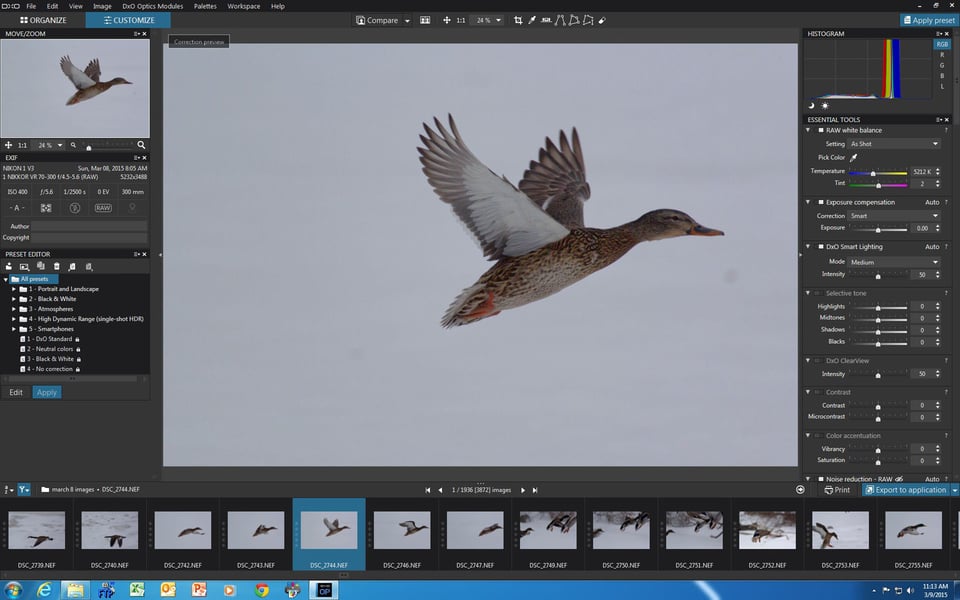Show highlight clipping (sun icon) in the histogram

[825, 105]
